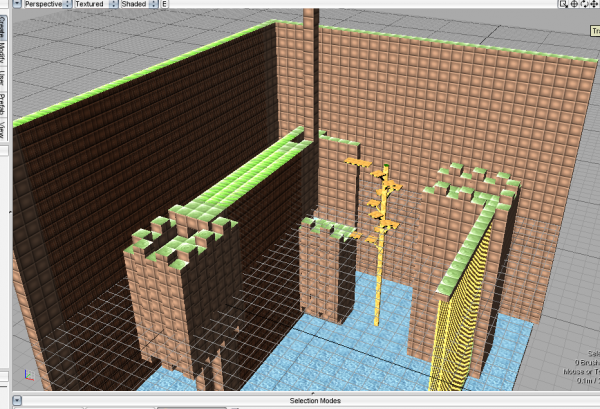Open the User side tab
This screenshot has width=600, height=409.
pos(4,77)
